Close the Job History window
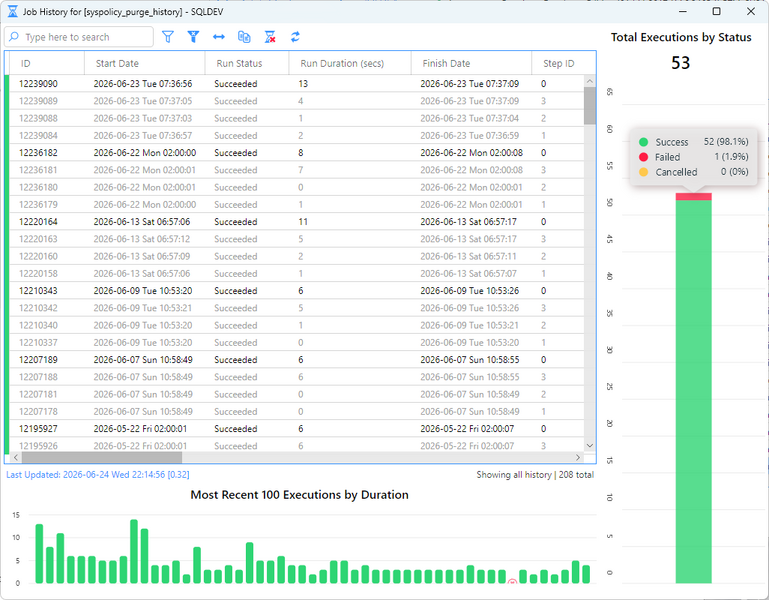The image size is (769, 600). coord(751,11)
